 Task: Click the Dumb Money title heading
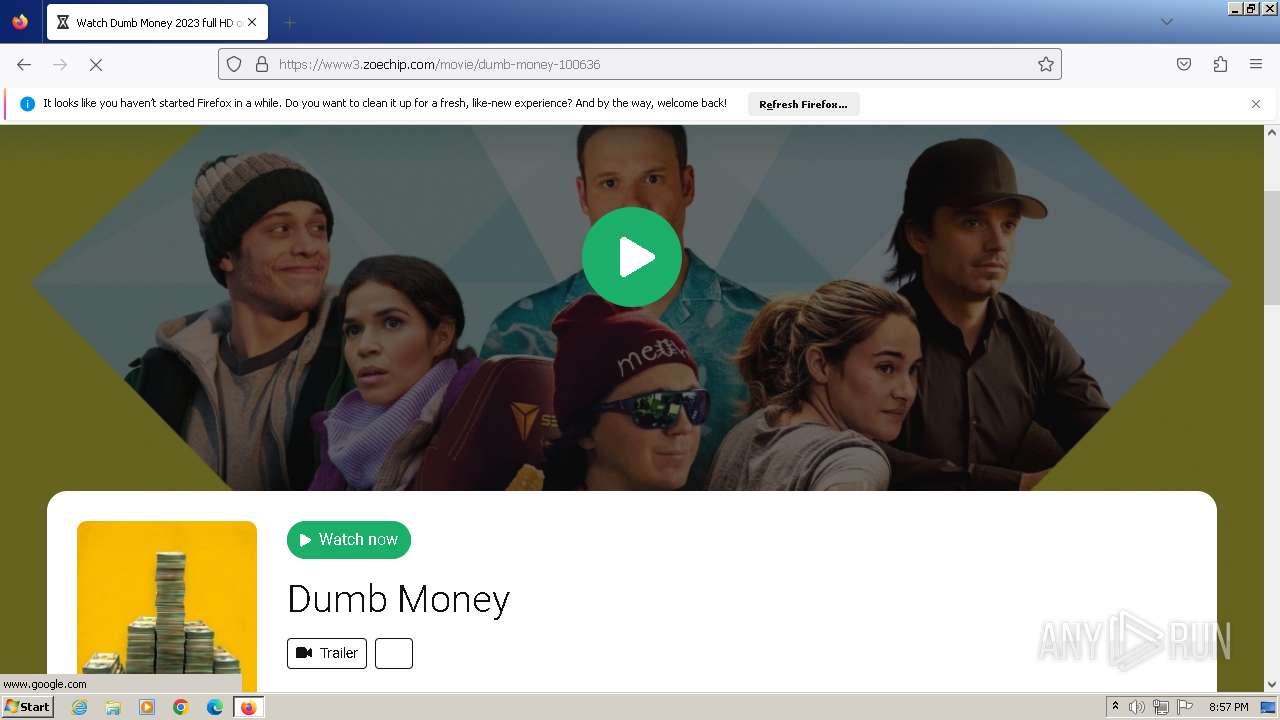[398, 599]
